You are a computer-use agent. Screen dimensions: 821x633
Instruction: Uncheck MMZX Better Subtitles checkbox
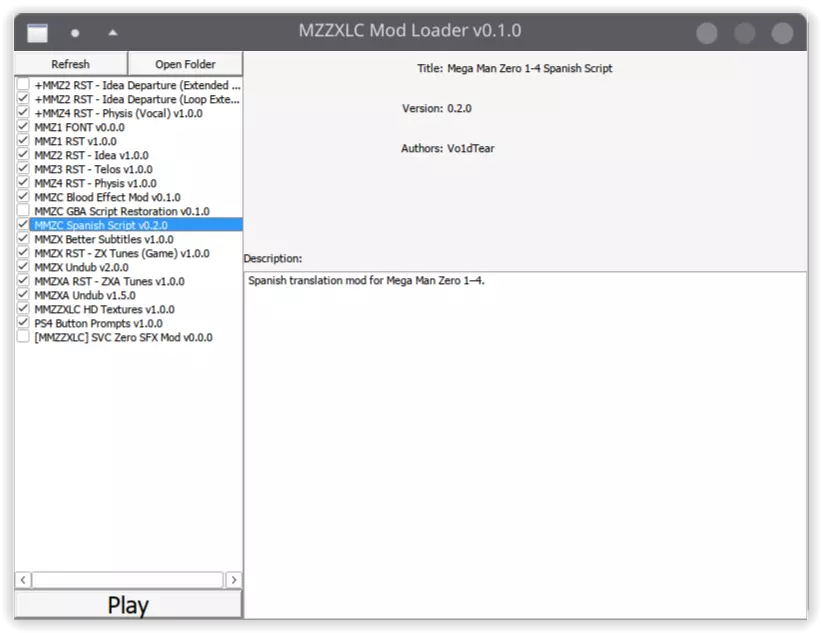coord(23,239)
